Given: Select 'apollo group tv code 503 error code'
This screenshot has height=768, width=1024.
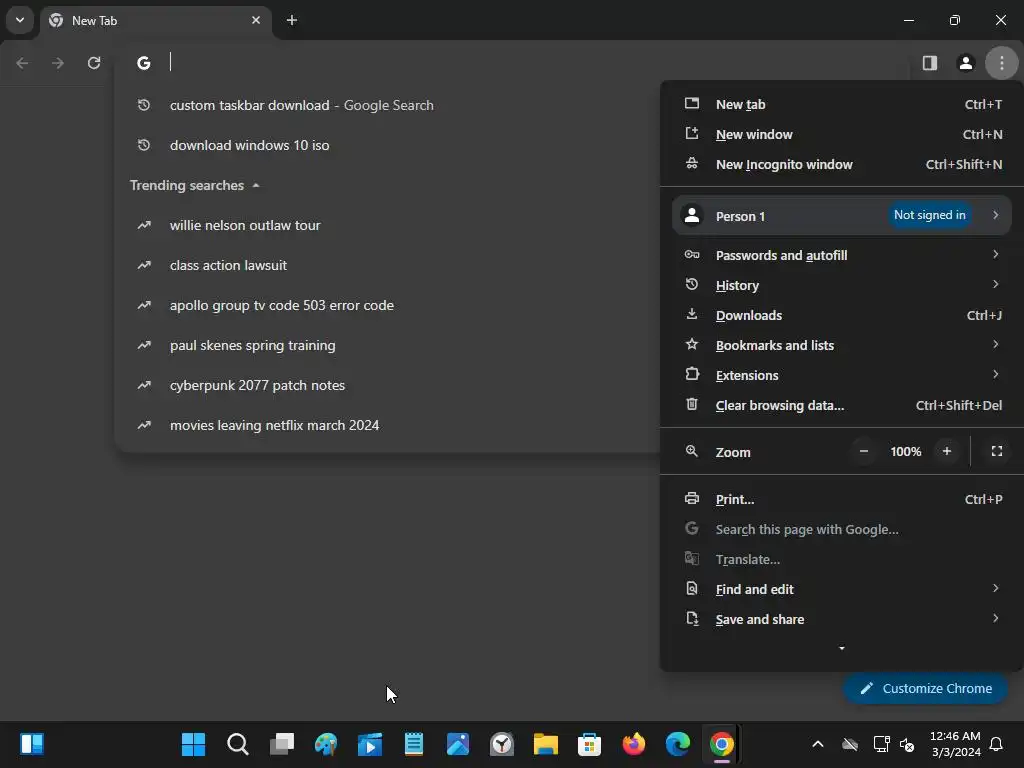Looking at the screenshot, I should [387, 305].
